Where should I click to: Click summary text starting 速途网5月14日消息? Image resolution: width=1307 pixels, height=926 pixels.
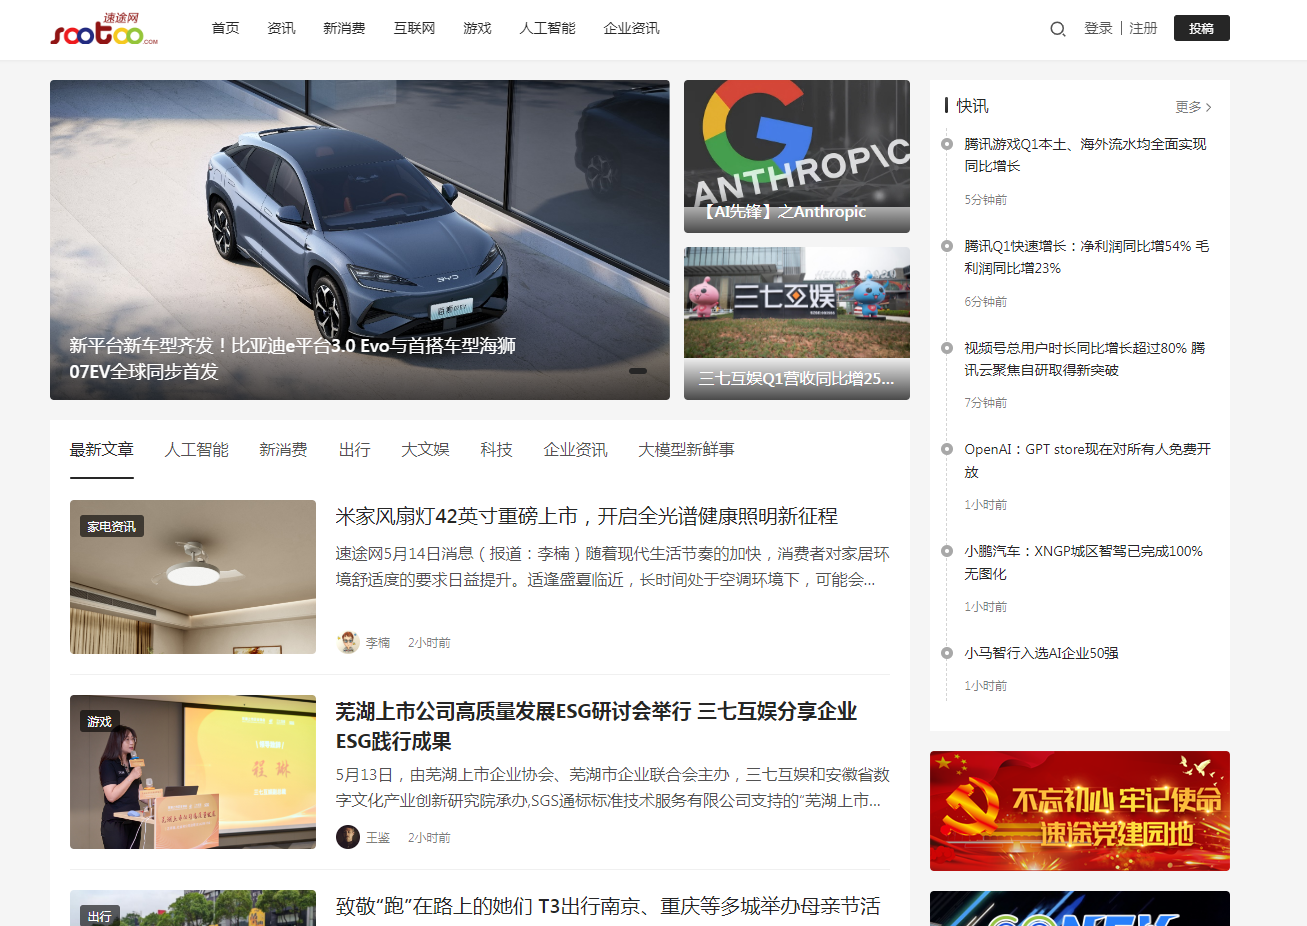[612, 567]
